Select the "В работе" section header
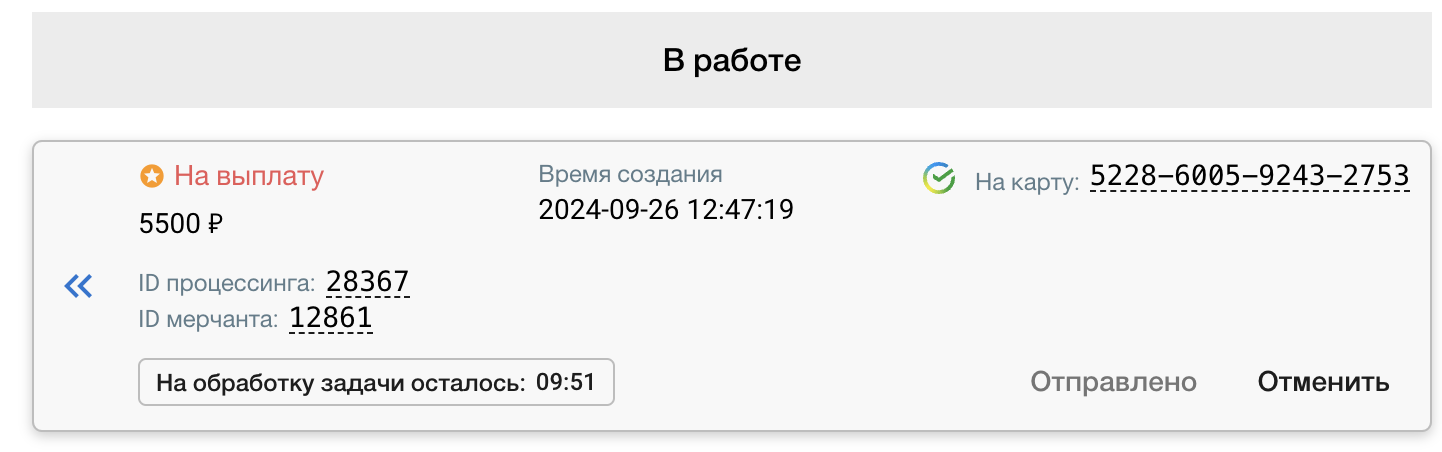 click(733, 61)
